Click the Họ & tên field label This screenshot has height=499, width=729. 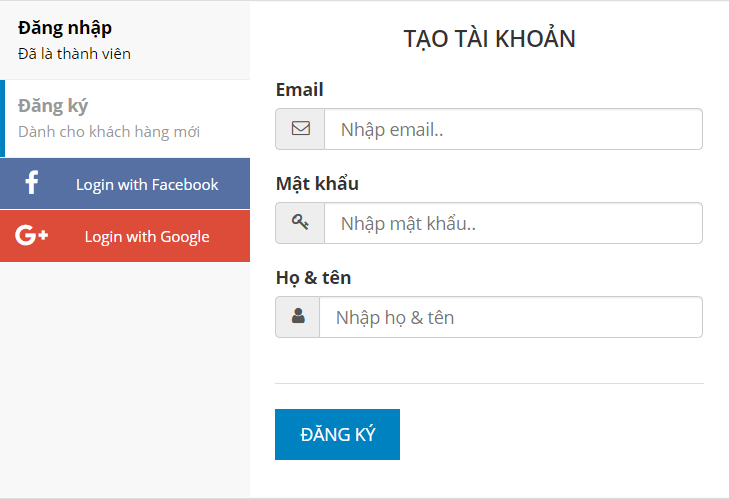[313, 278]
